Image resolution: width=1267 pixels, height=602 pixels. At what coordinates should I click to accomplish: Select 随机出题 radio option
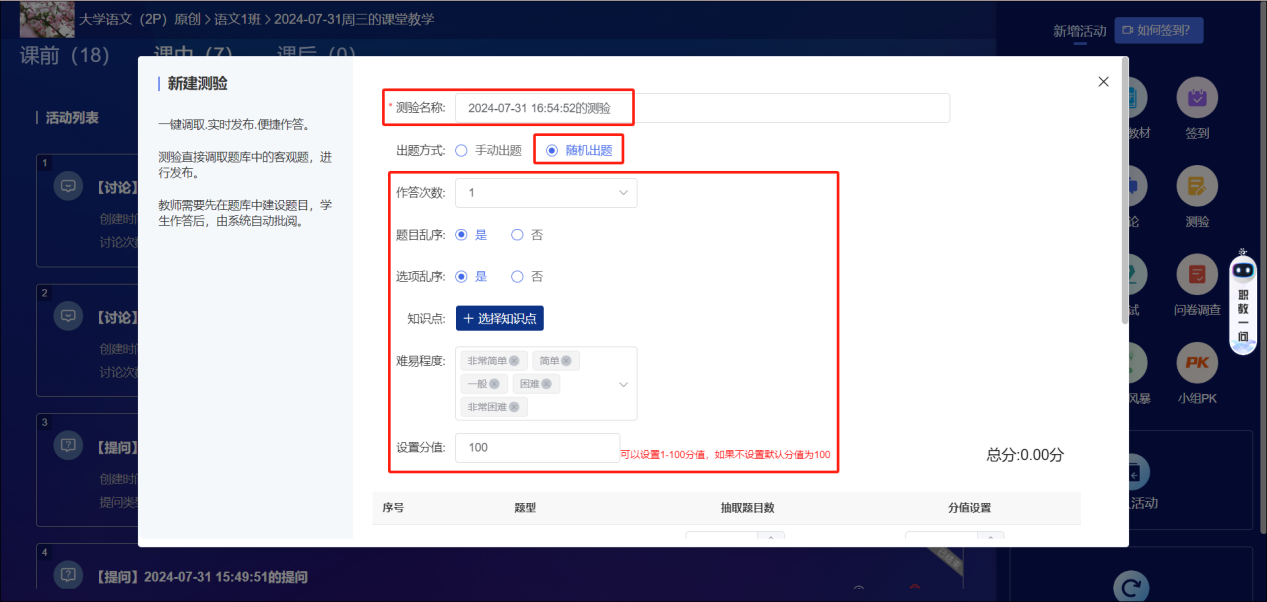click(x=552, y=151)
